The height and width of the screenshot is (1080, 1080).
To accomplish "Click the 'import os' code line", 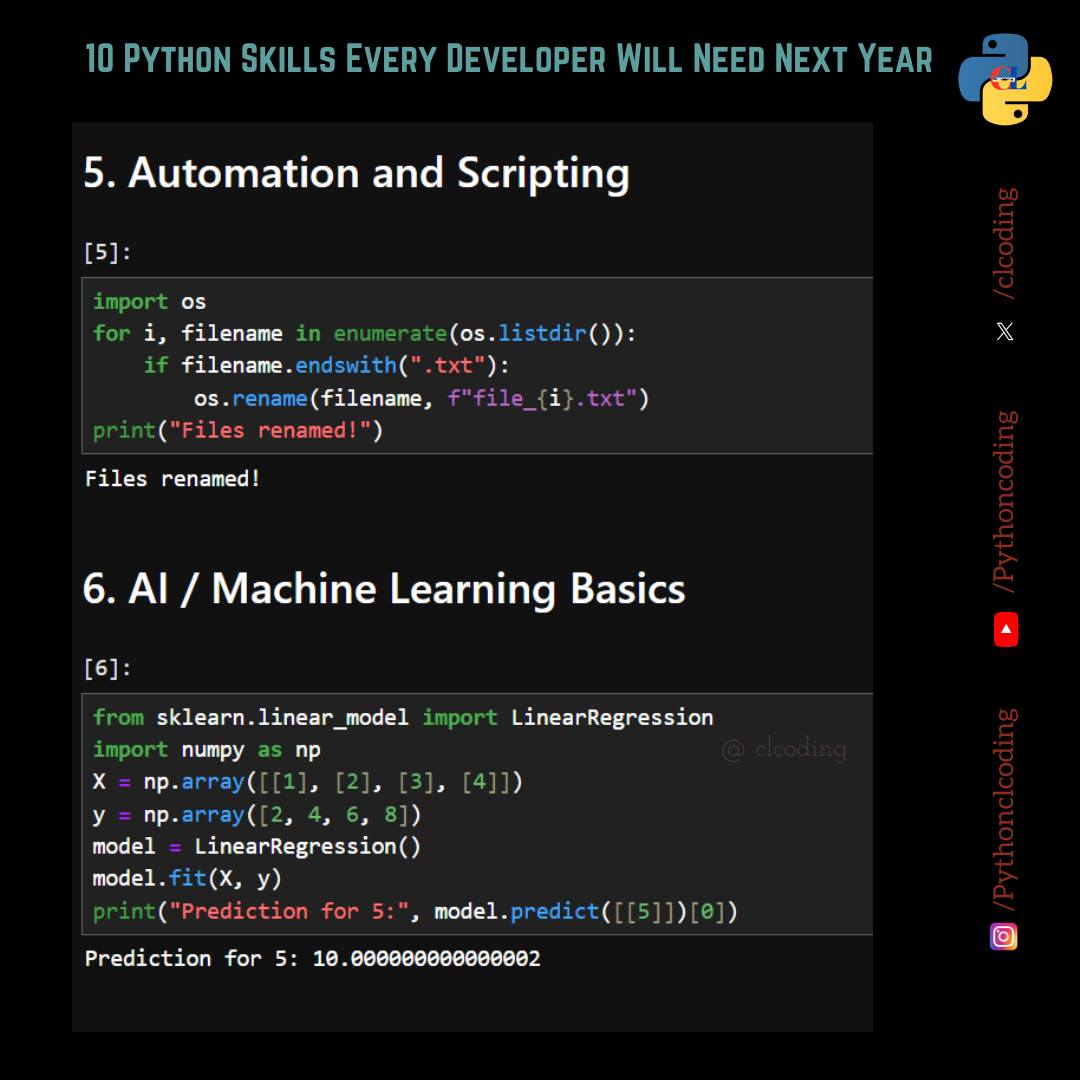I will click(149, 302).
